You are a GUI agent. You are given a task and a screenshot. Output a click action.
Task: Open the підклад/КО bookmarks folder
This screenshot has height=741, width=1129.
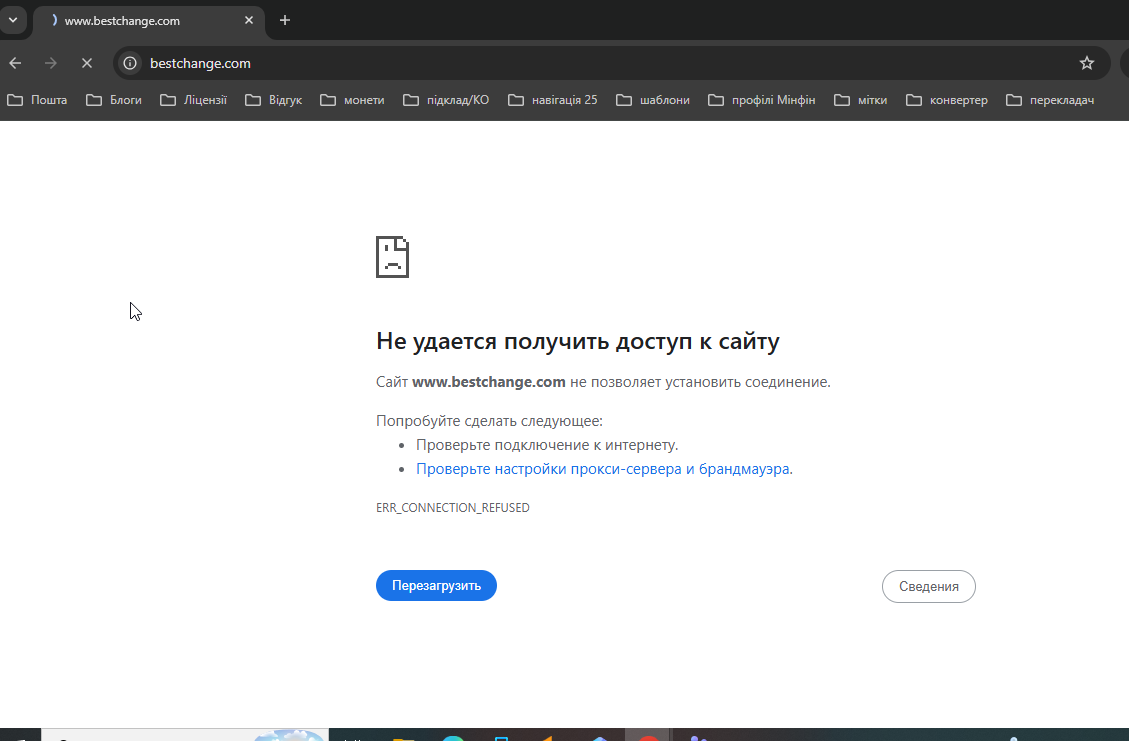[x=446, y=100]
